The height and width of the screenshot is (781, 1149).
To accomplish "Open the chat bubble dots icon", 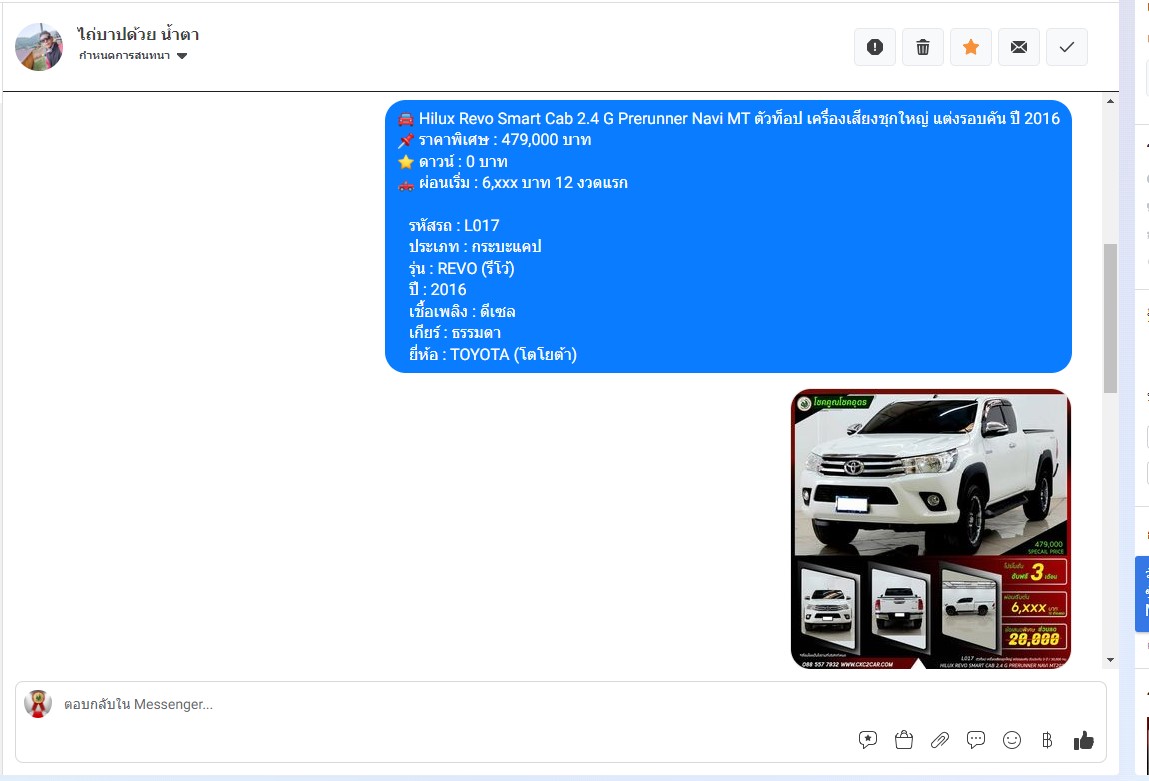I will tap(975, 740).
